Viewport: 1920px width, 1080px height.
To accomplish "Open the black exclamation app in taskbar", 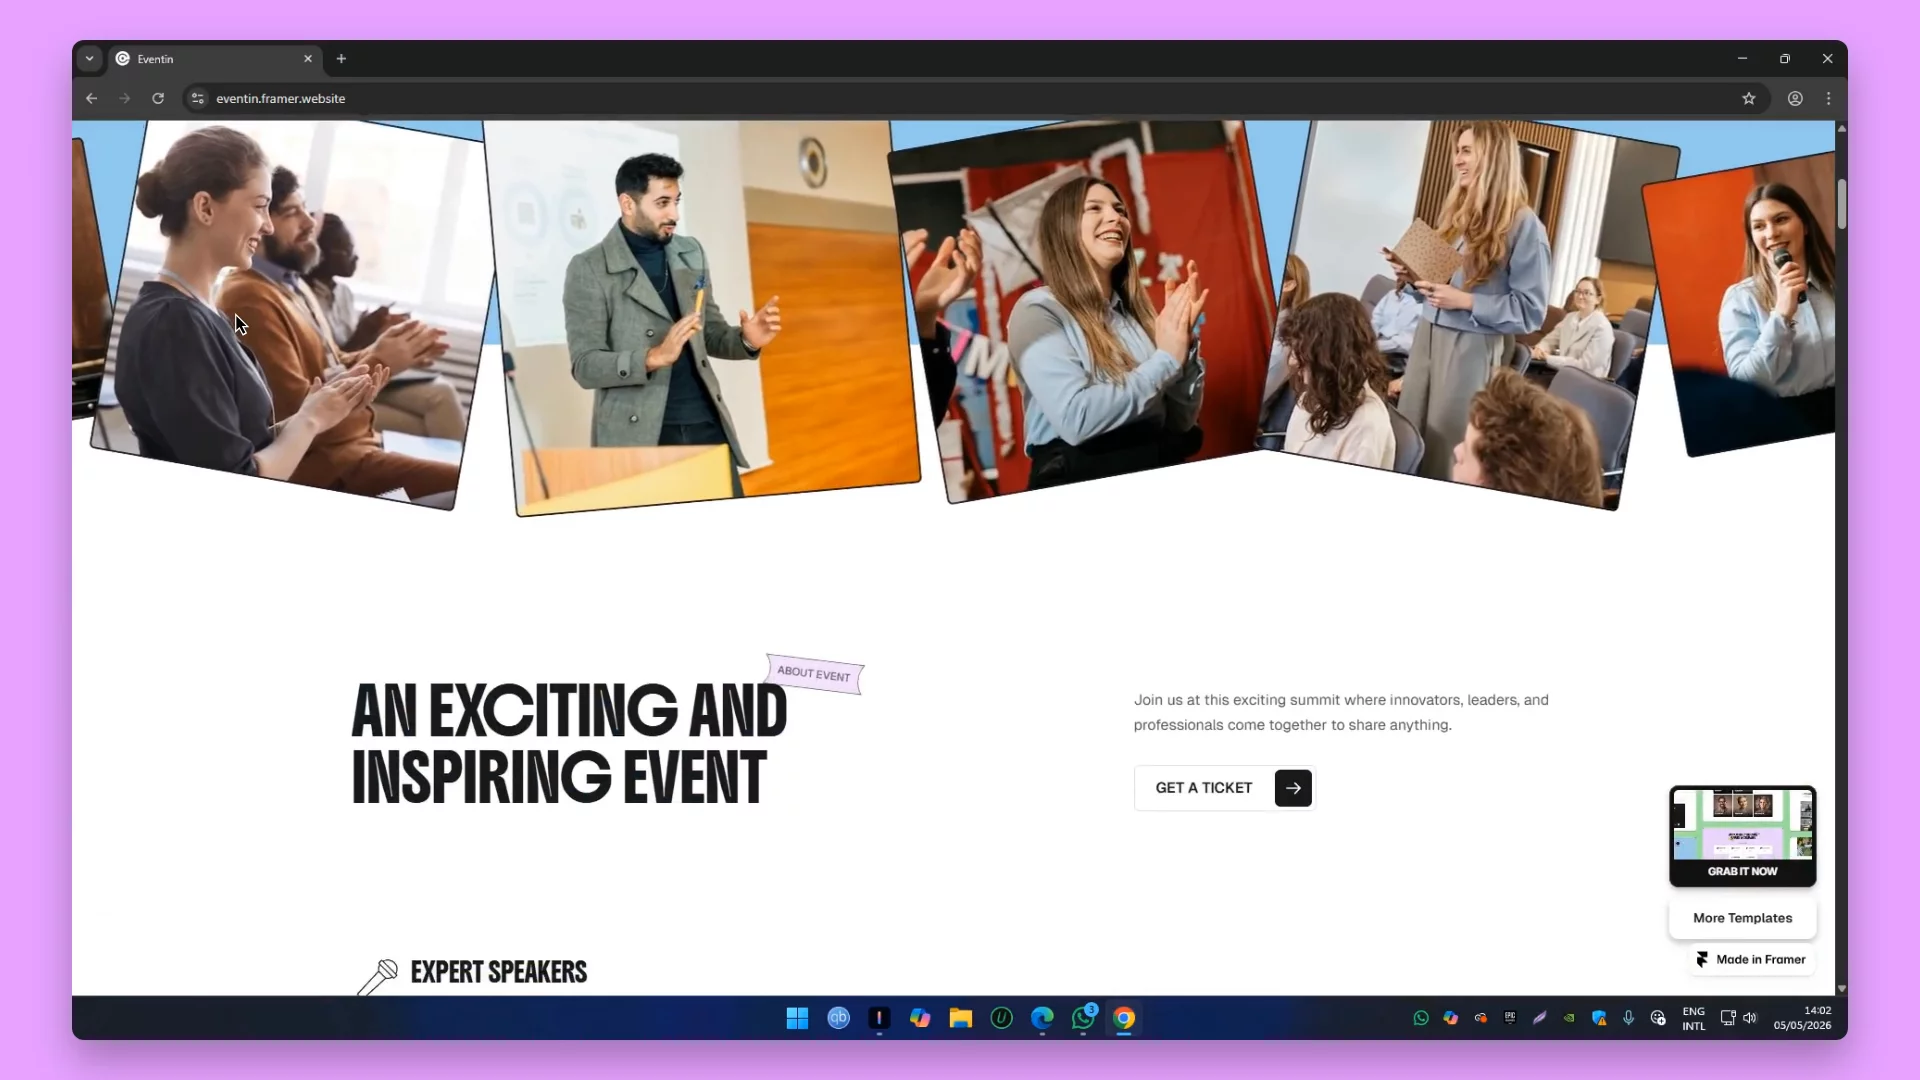I will point(879,1018).
